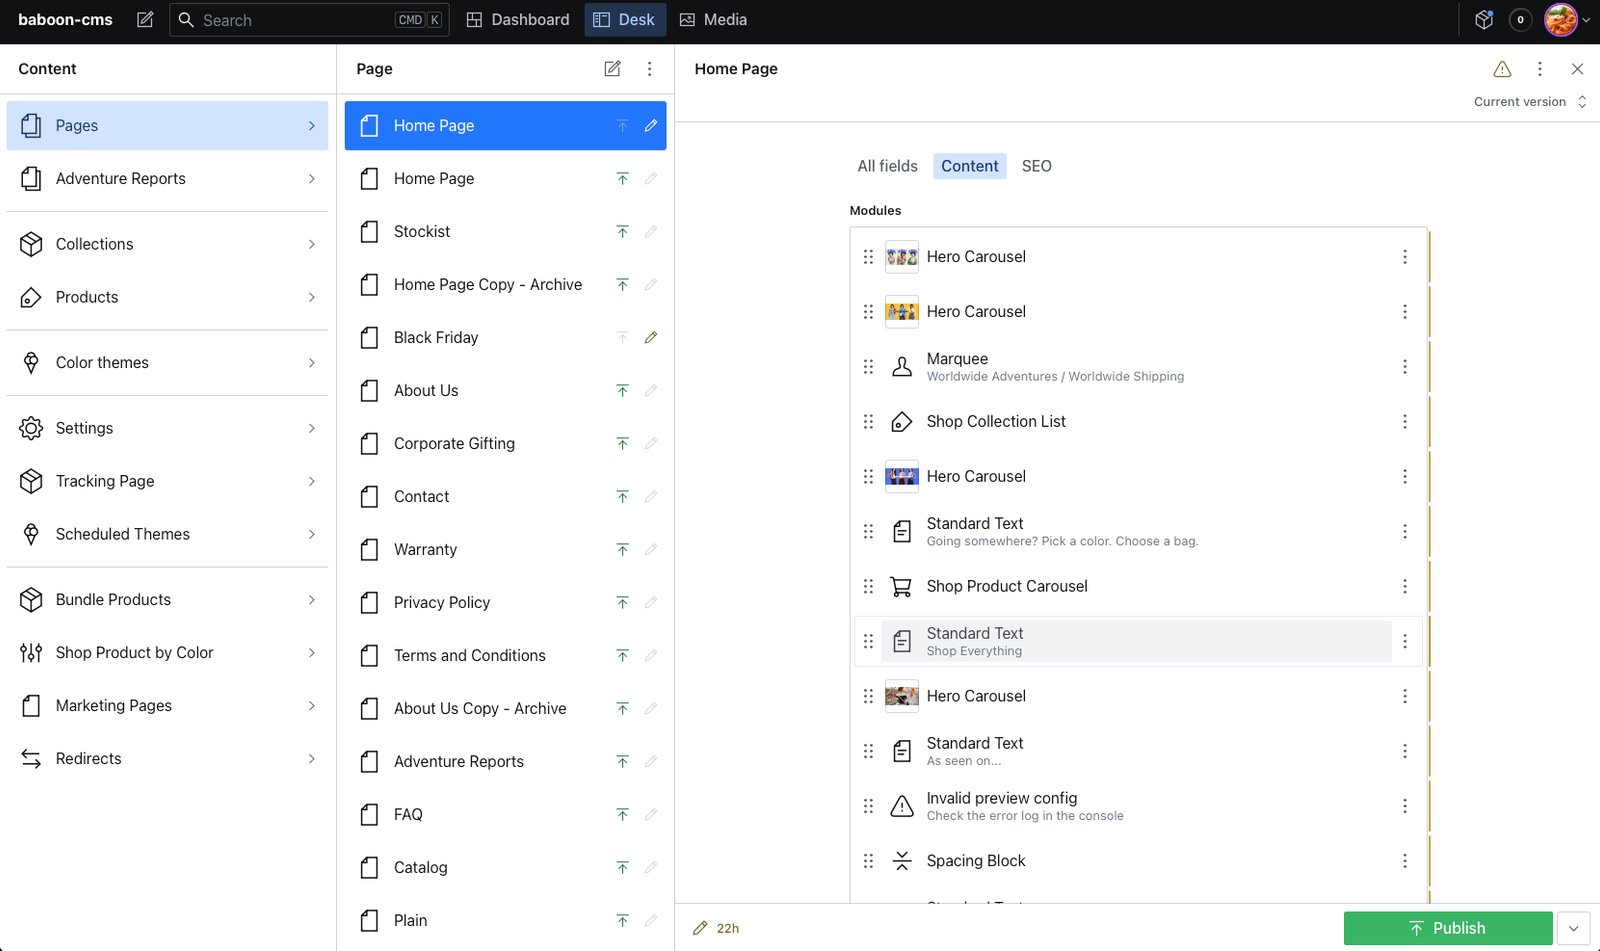This screenshot has width=1600, height=951.
Task: Click the user avatar in top bar
Action: tap(1560, 20)
